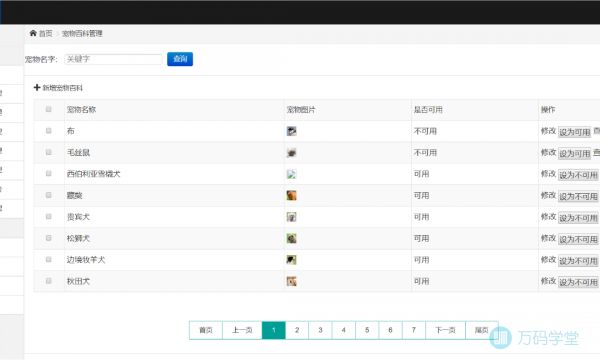600x360 pixels.
Task: Toggle the select-all checkbox in table header
Action: (x=49, y=109)
